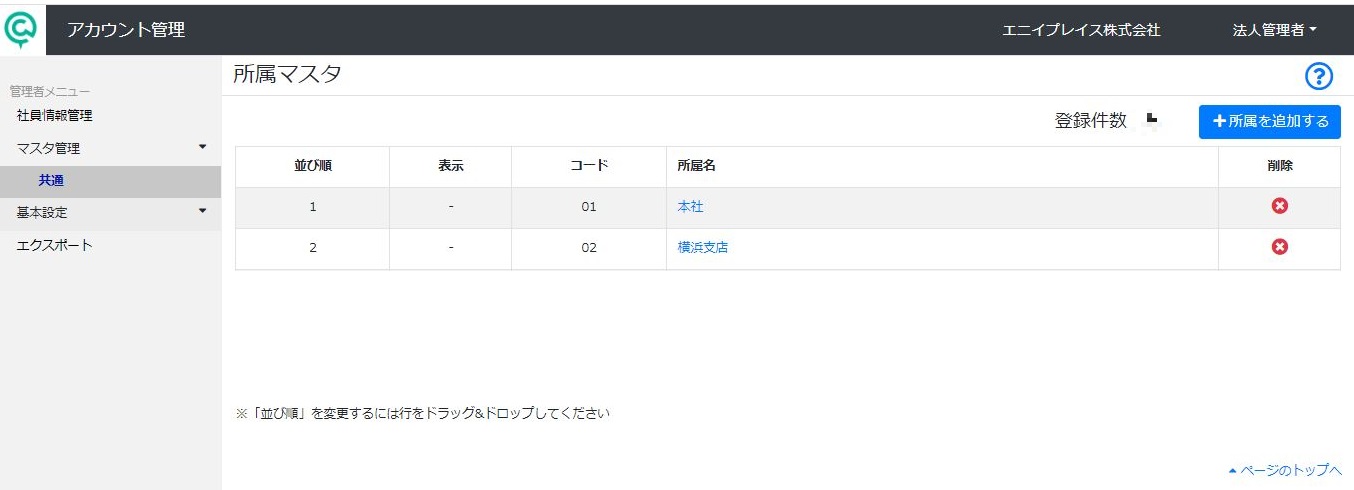Select 共通 submenu item
This screenshot has width=1354, height=490.
52,181
